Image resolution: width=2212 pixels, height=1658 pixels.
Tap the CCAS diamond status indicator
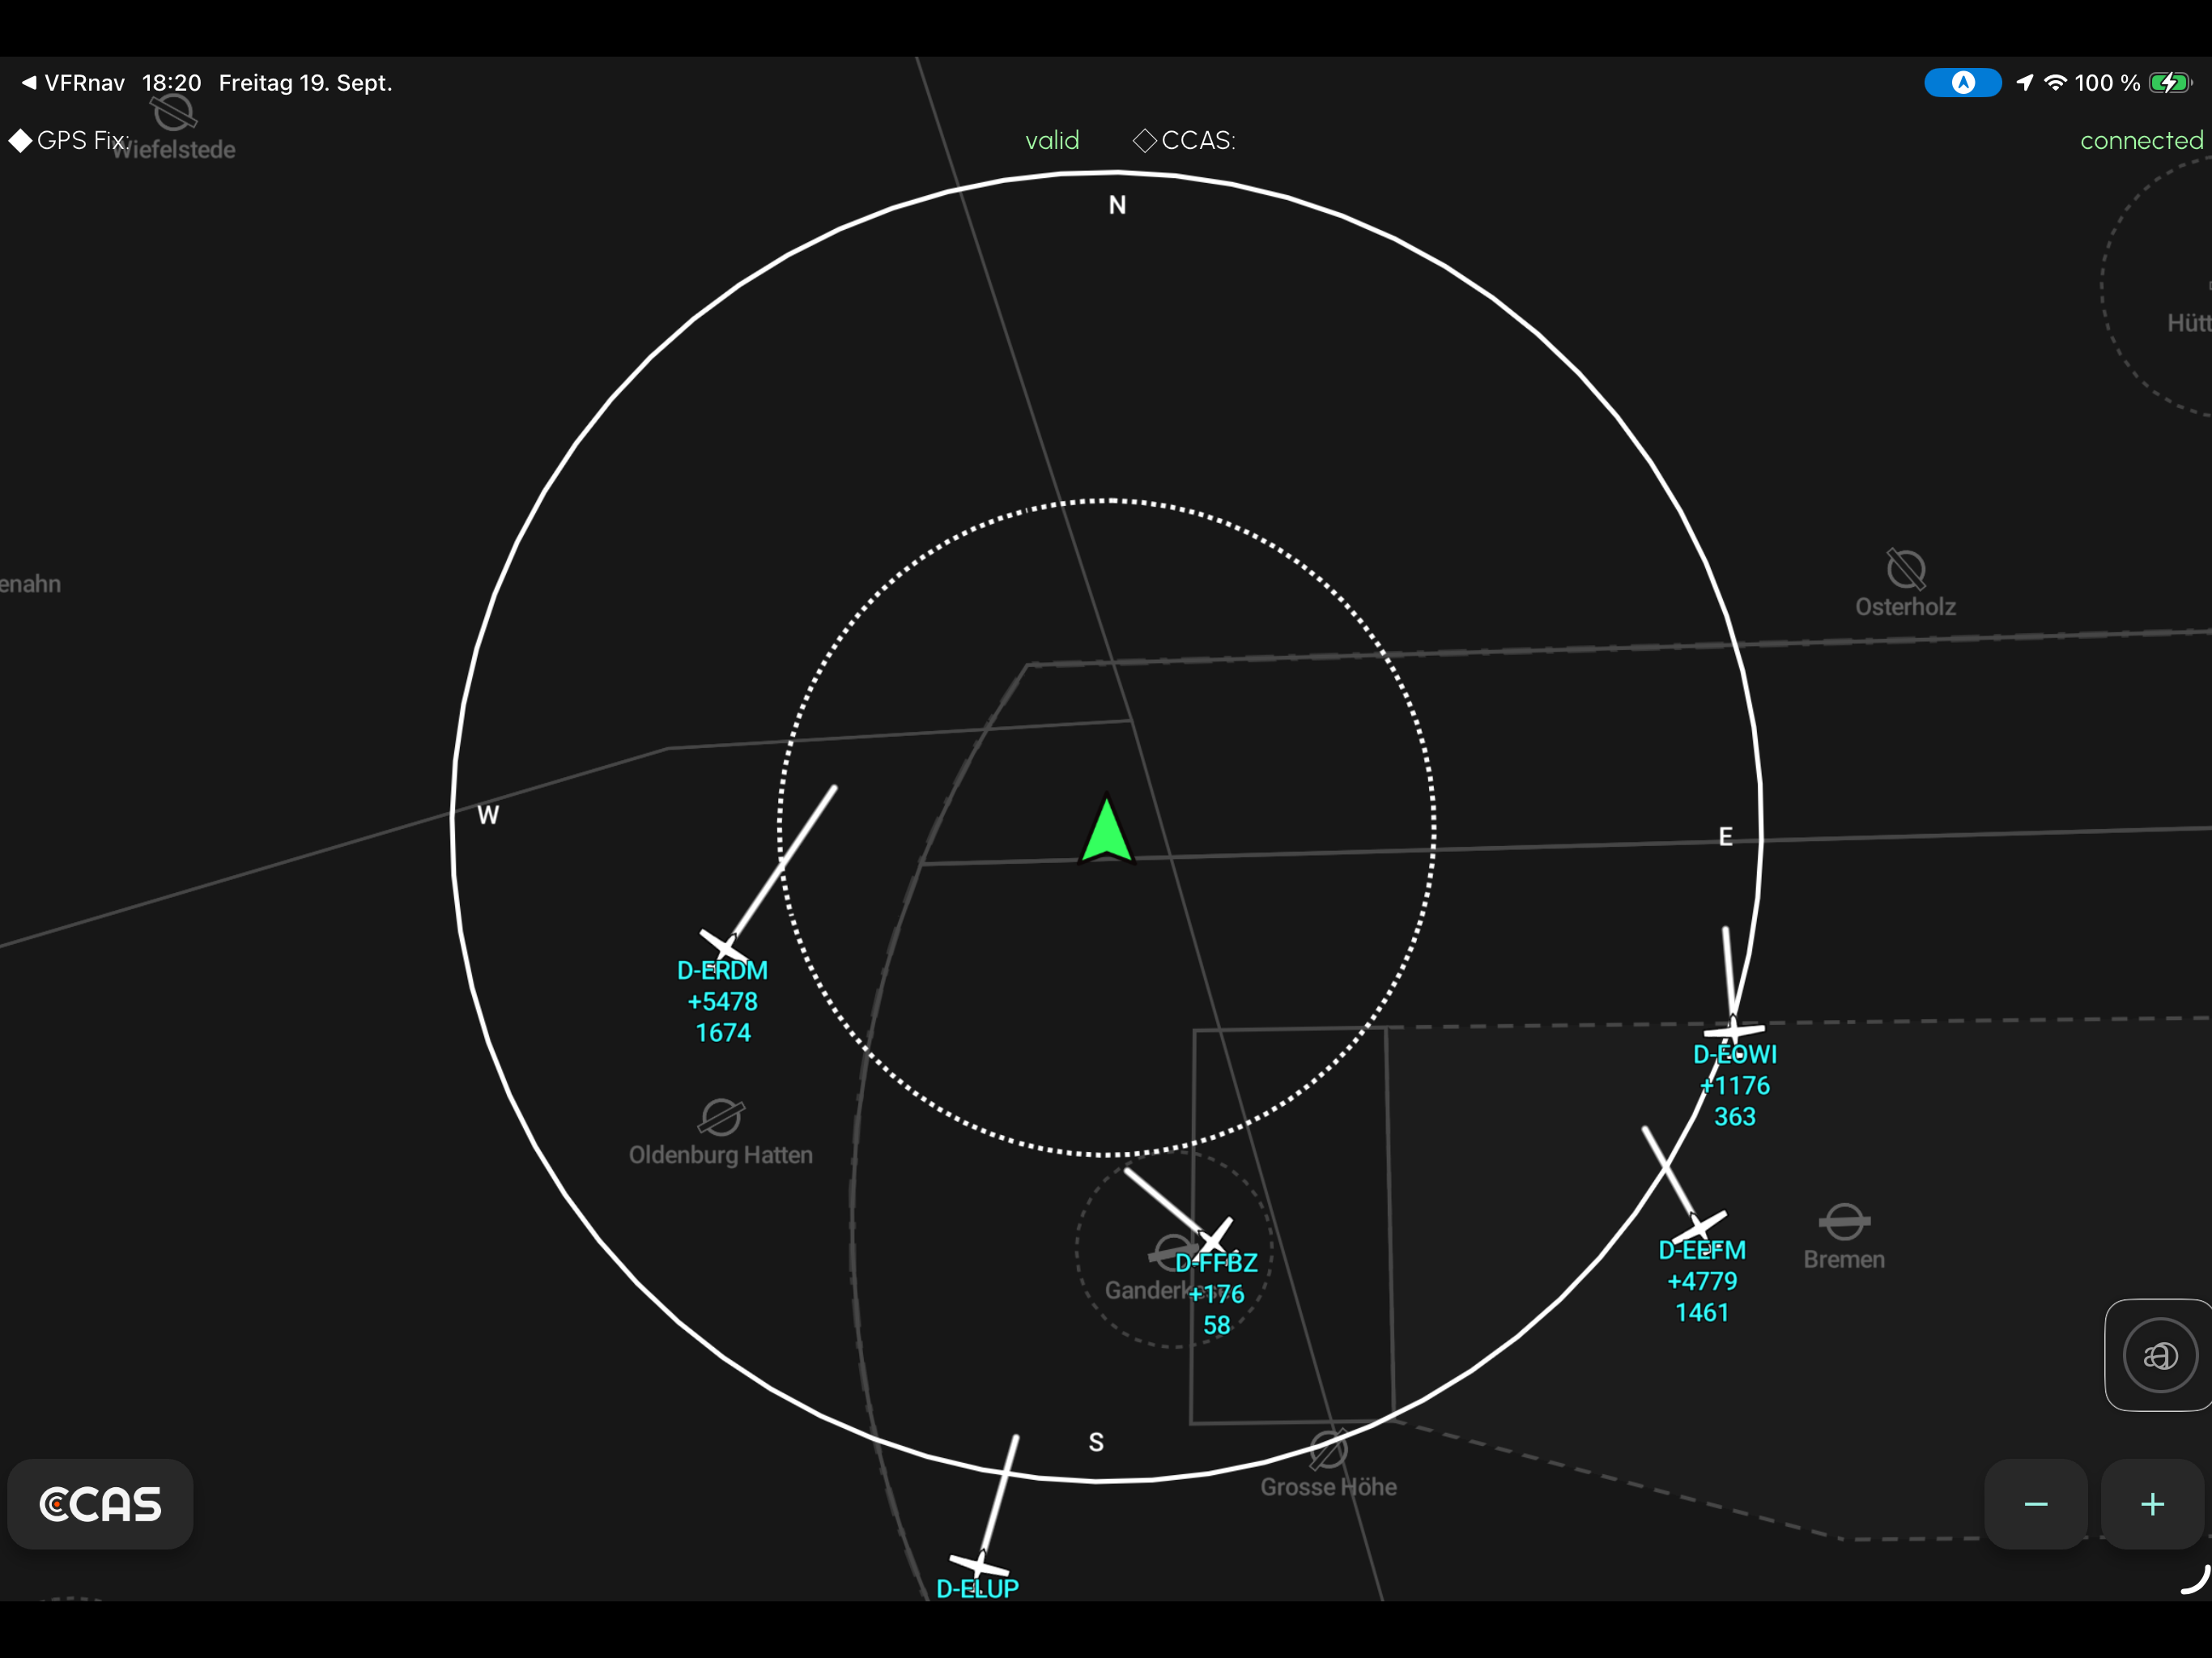pos(1144,141)
